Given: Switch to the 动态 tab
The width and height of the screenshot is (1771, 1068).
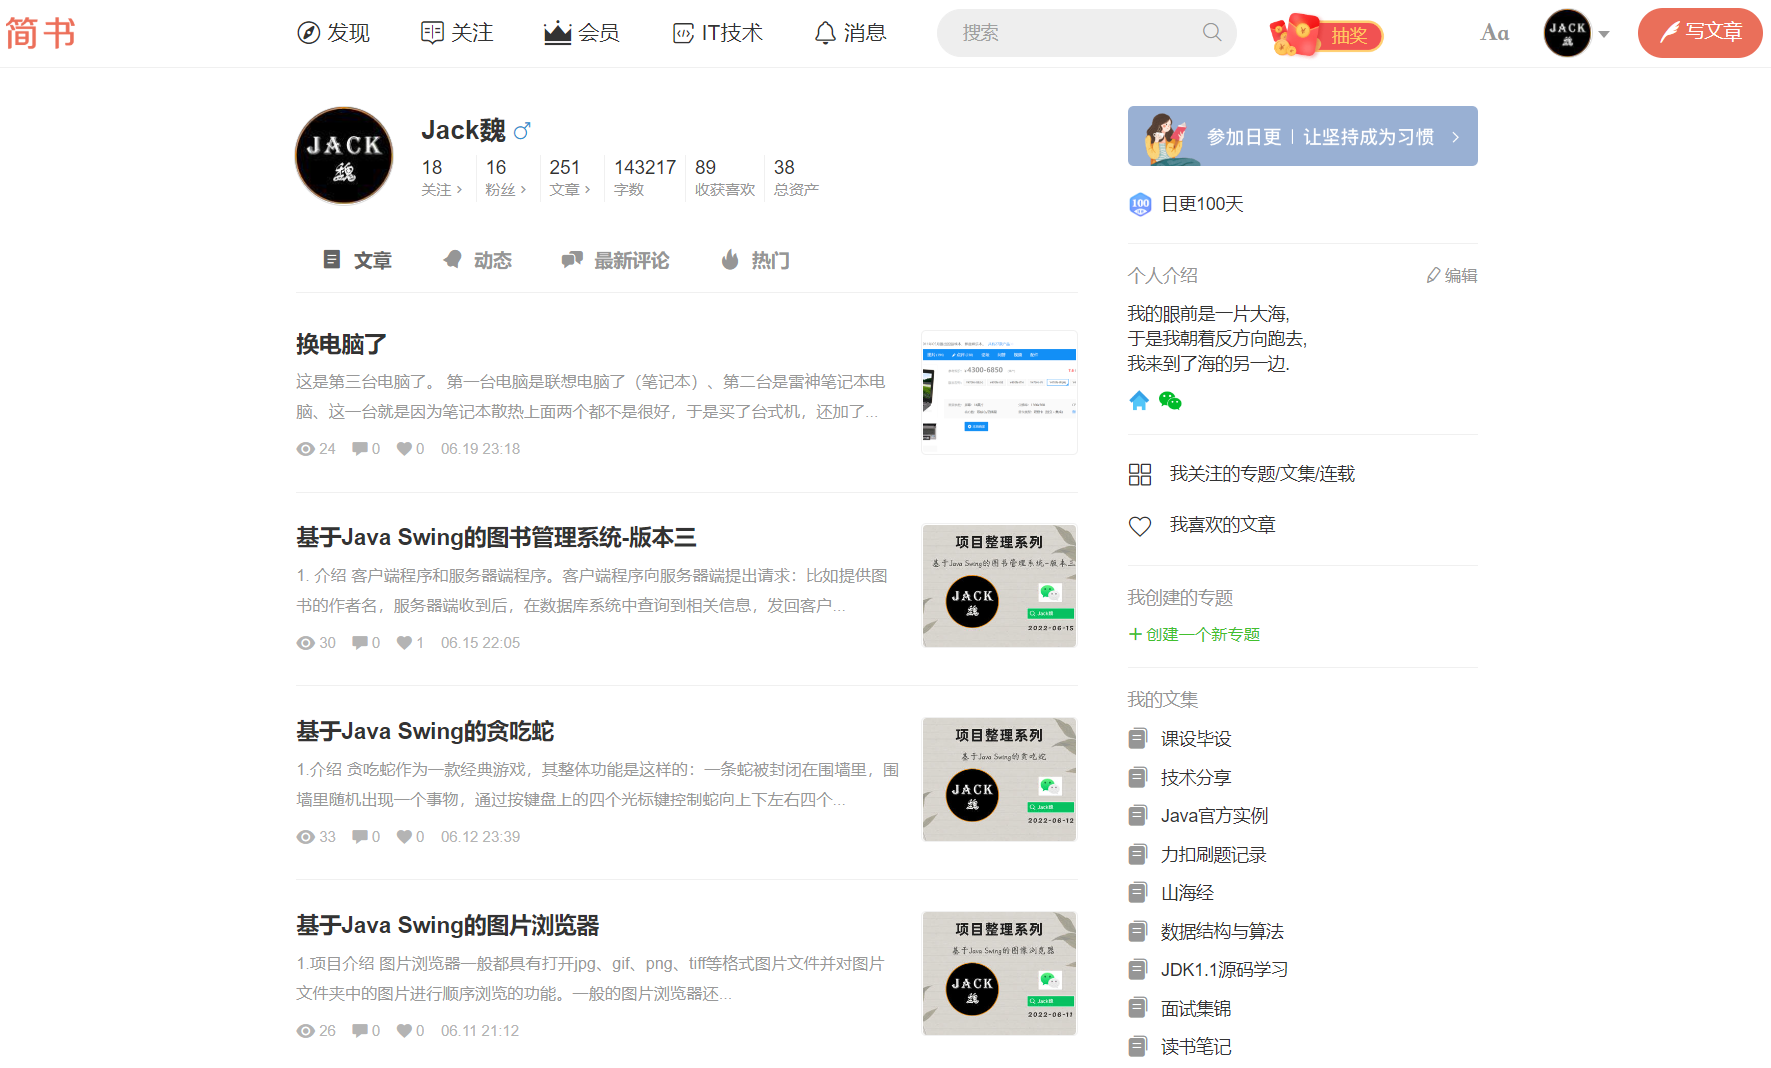Looking at the screenshot, I should (x=478, y=260).
